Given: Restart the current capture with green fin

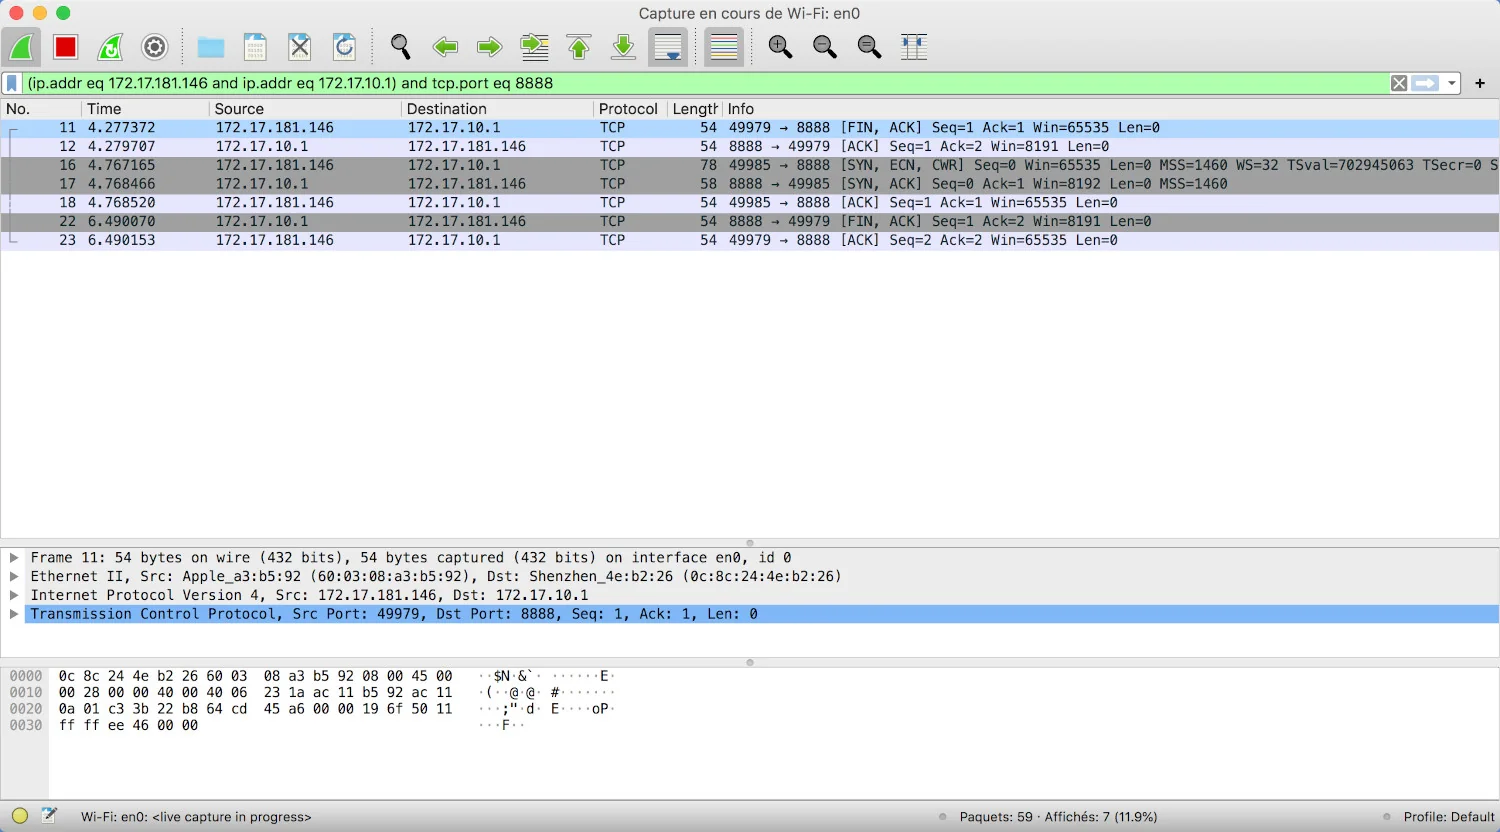Looking at the screenshot, I should [x=110, y=47].
